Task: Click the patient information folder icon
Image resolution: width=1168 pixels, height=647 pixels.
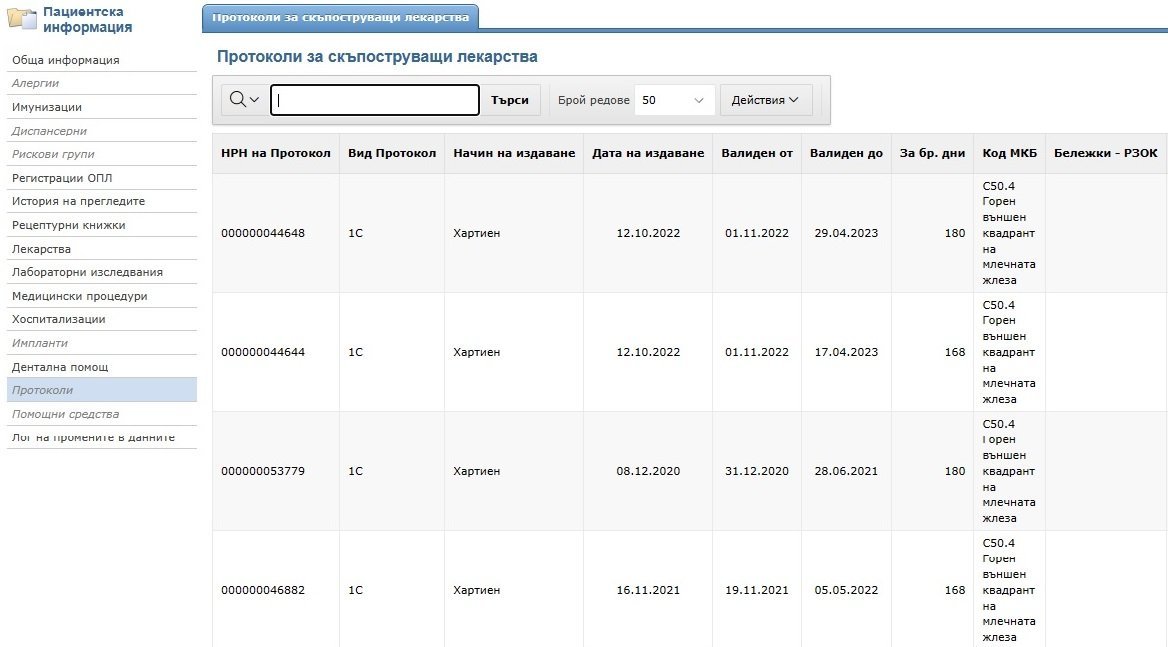Action: tap(22, 20)
